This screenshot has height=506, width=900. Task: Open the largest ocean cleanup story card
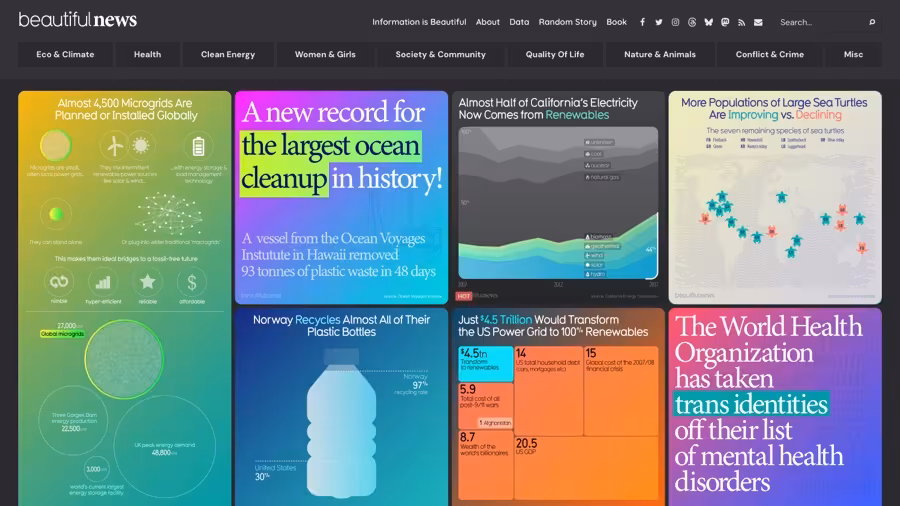(342, 197)
